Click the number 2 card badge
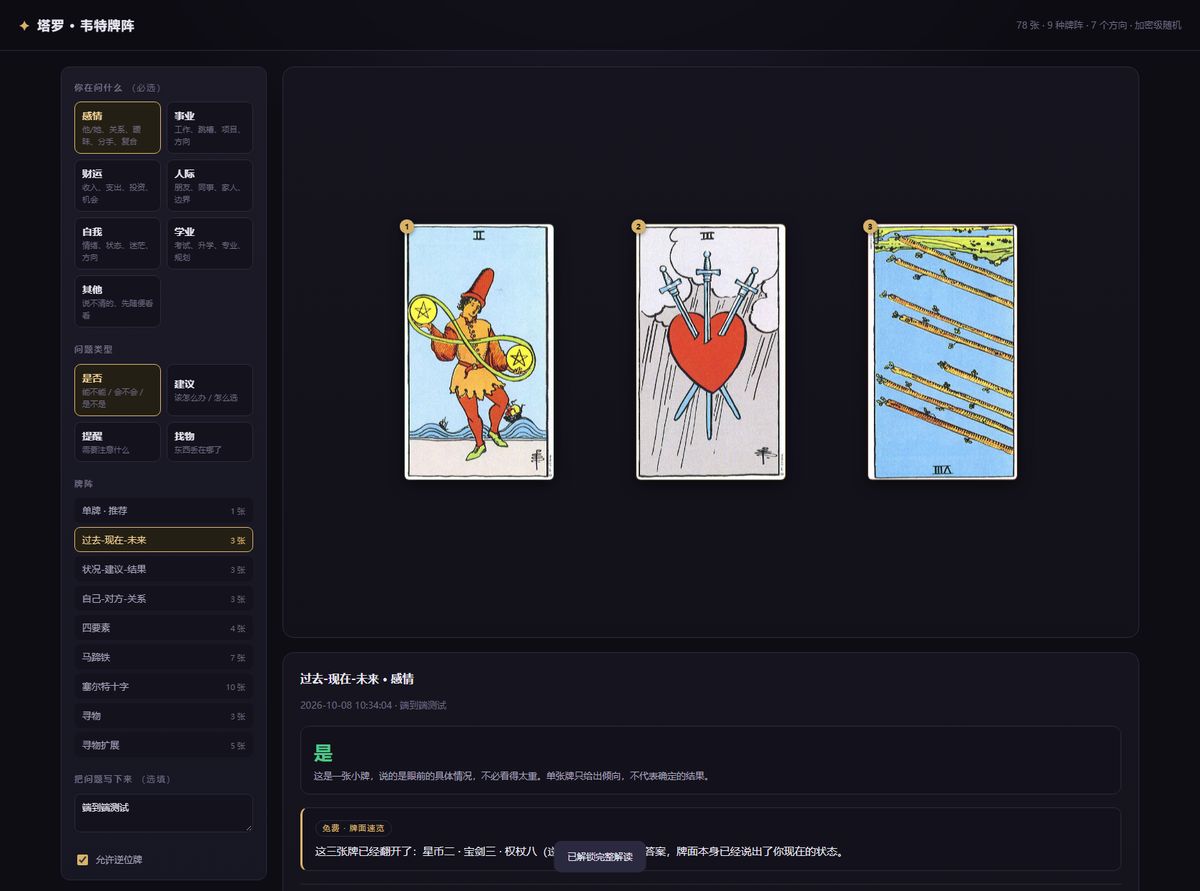This screenshot has width=1200, height=891. point(638,227)
